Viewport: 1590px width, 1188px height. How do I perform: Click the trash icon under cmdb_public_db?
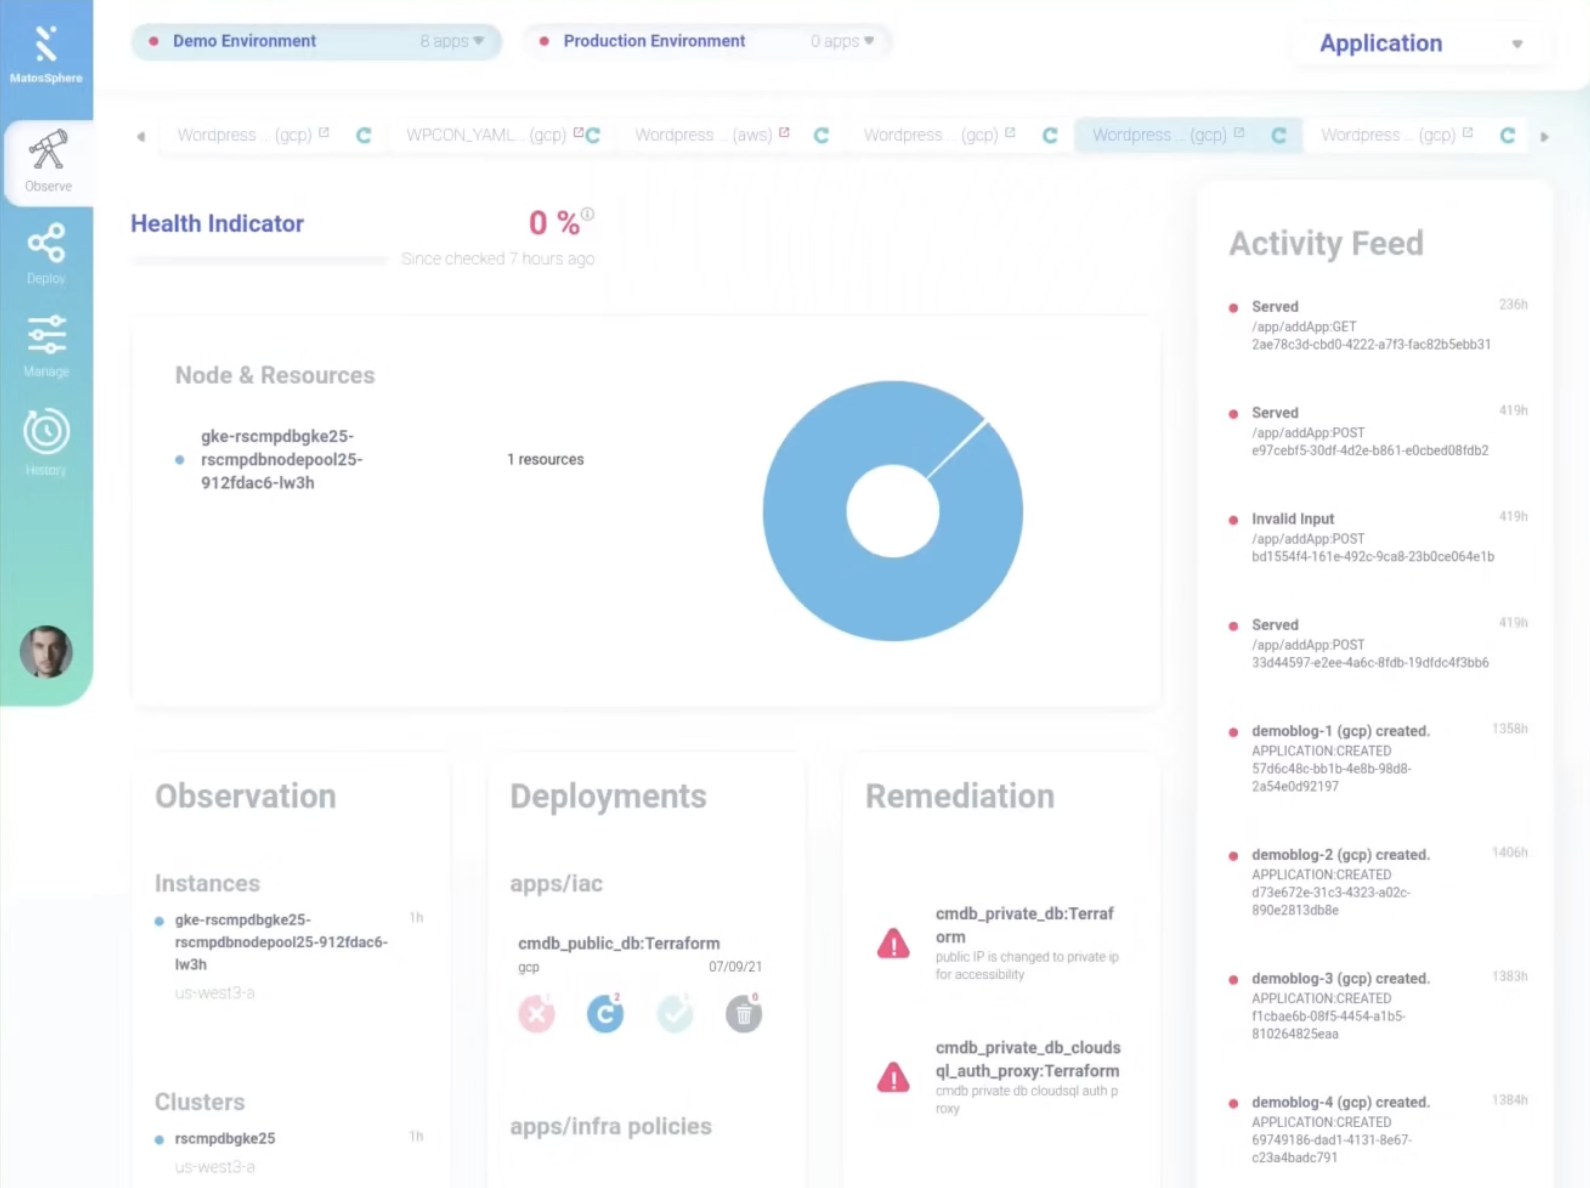click(x=744, y=1014)
